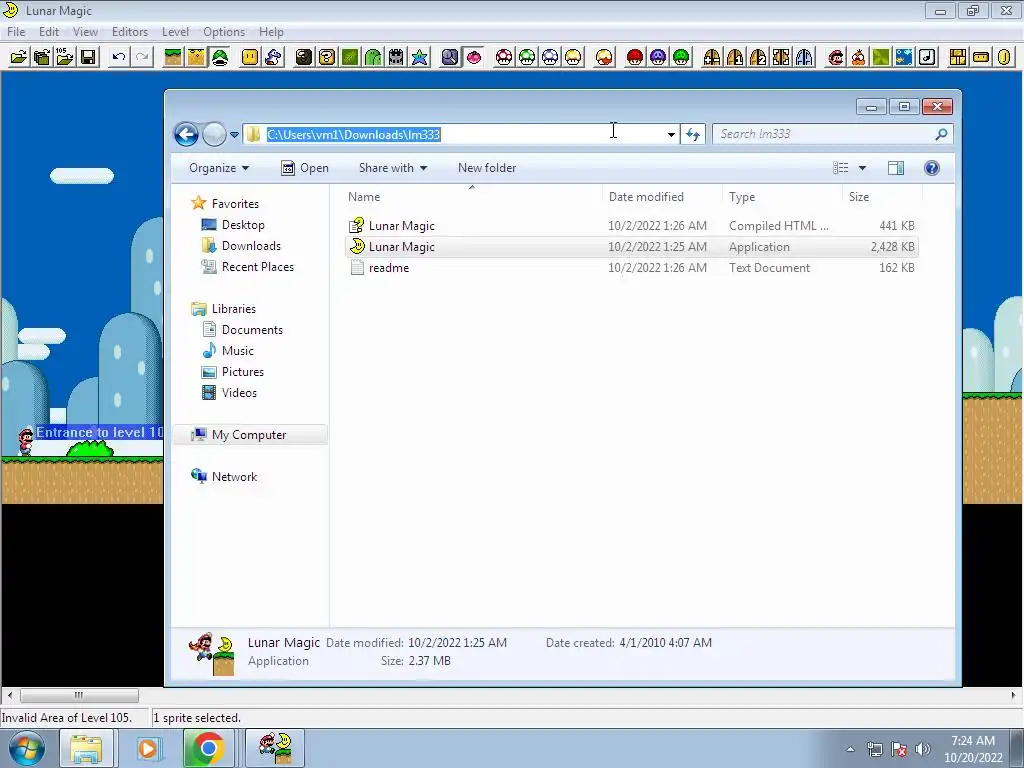
Task: Open the View menu
Action: (x=85, y=31)
